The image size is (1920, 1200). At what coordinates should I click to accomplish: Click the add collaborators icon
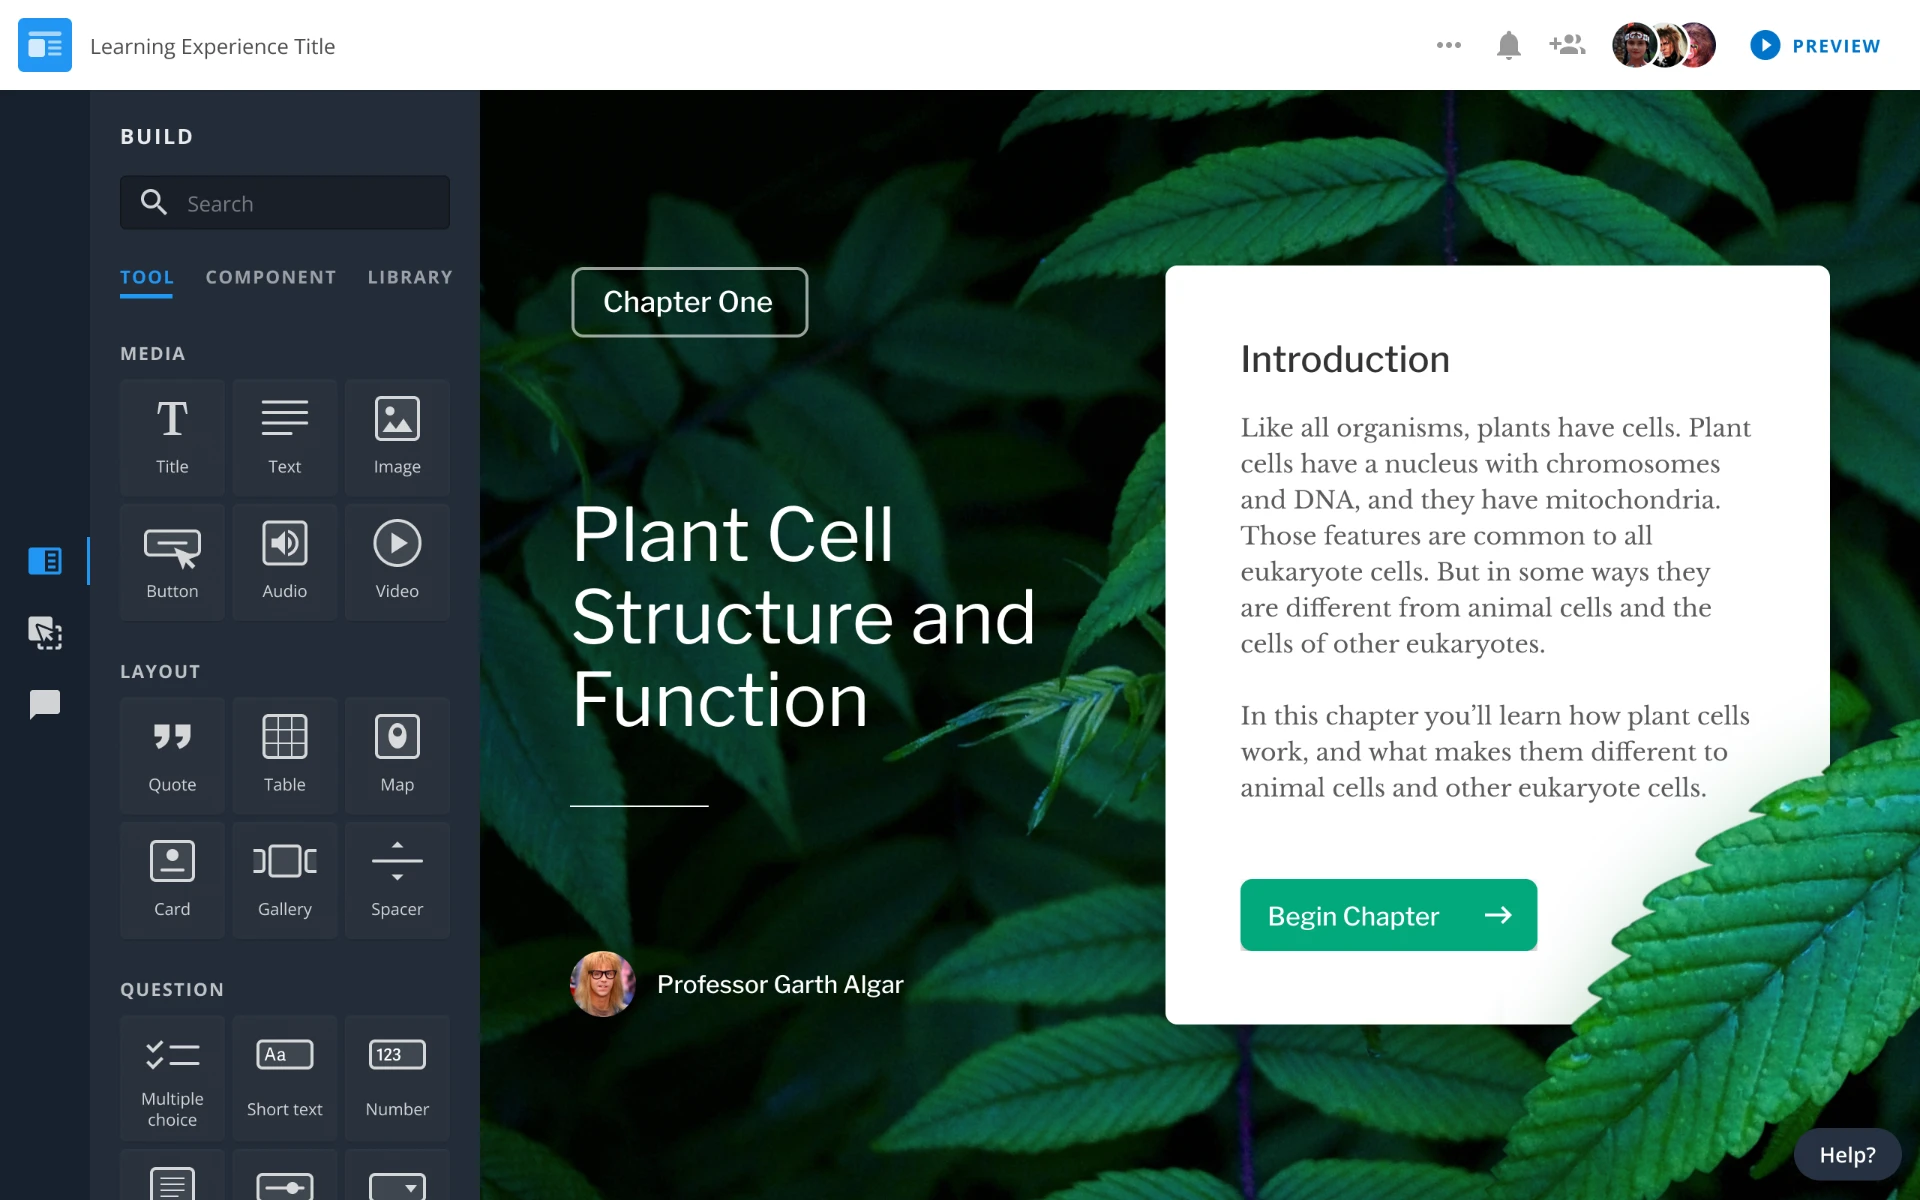point(1567,45)
